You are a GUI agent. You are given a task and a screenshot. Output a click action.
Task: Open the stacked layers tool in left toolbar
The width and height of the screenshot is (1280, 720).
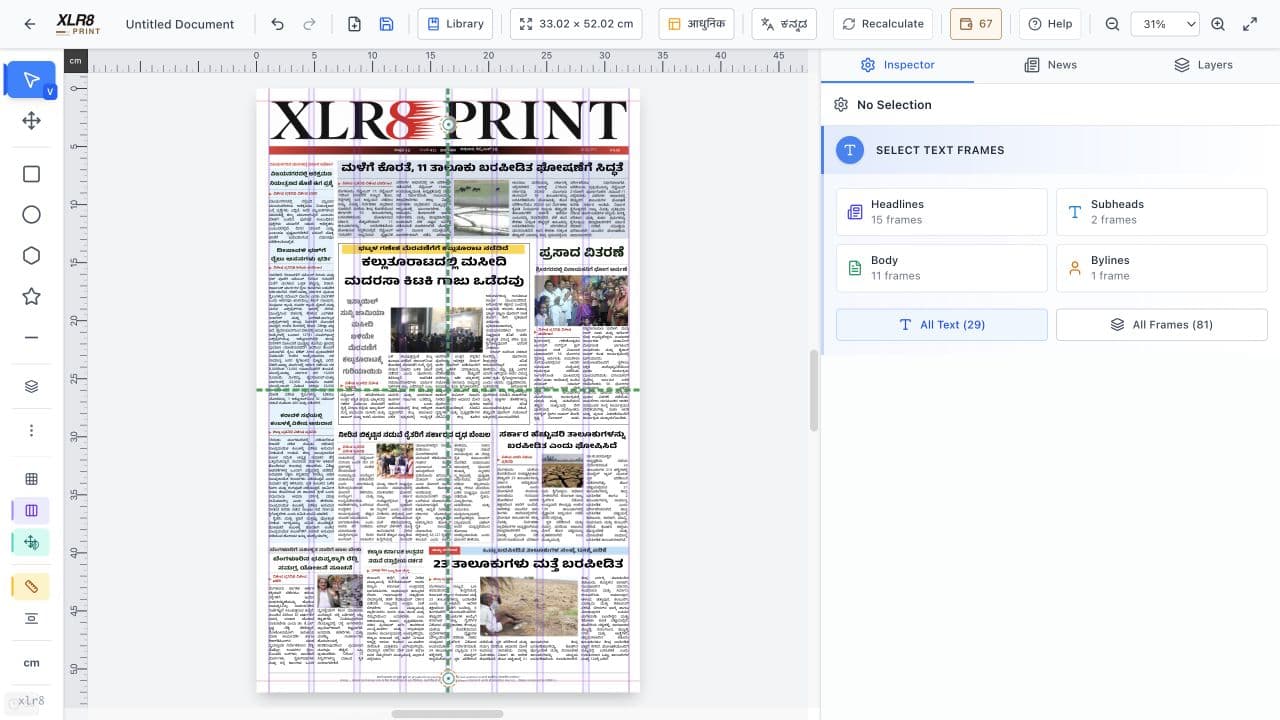[x=31, y=387]
